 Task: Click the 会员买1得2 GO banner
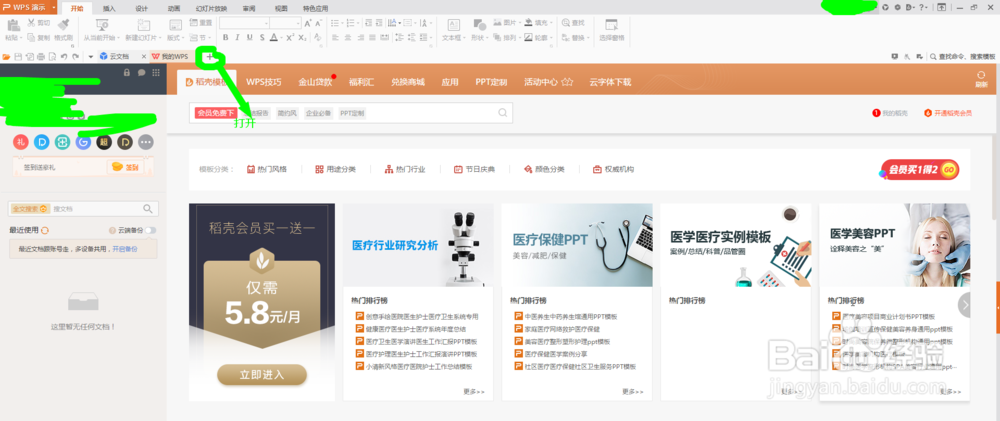pyautogui.click(x=920, y=169)
